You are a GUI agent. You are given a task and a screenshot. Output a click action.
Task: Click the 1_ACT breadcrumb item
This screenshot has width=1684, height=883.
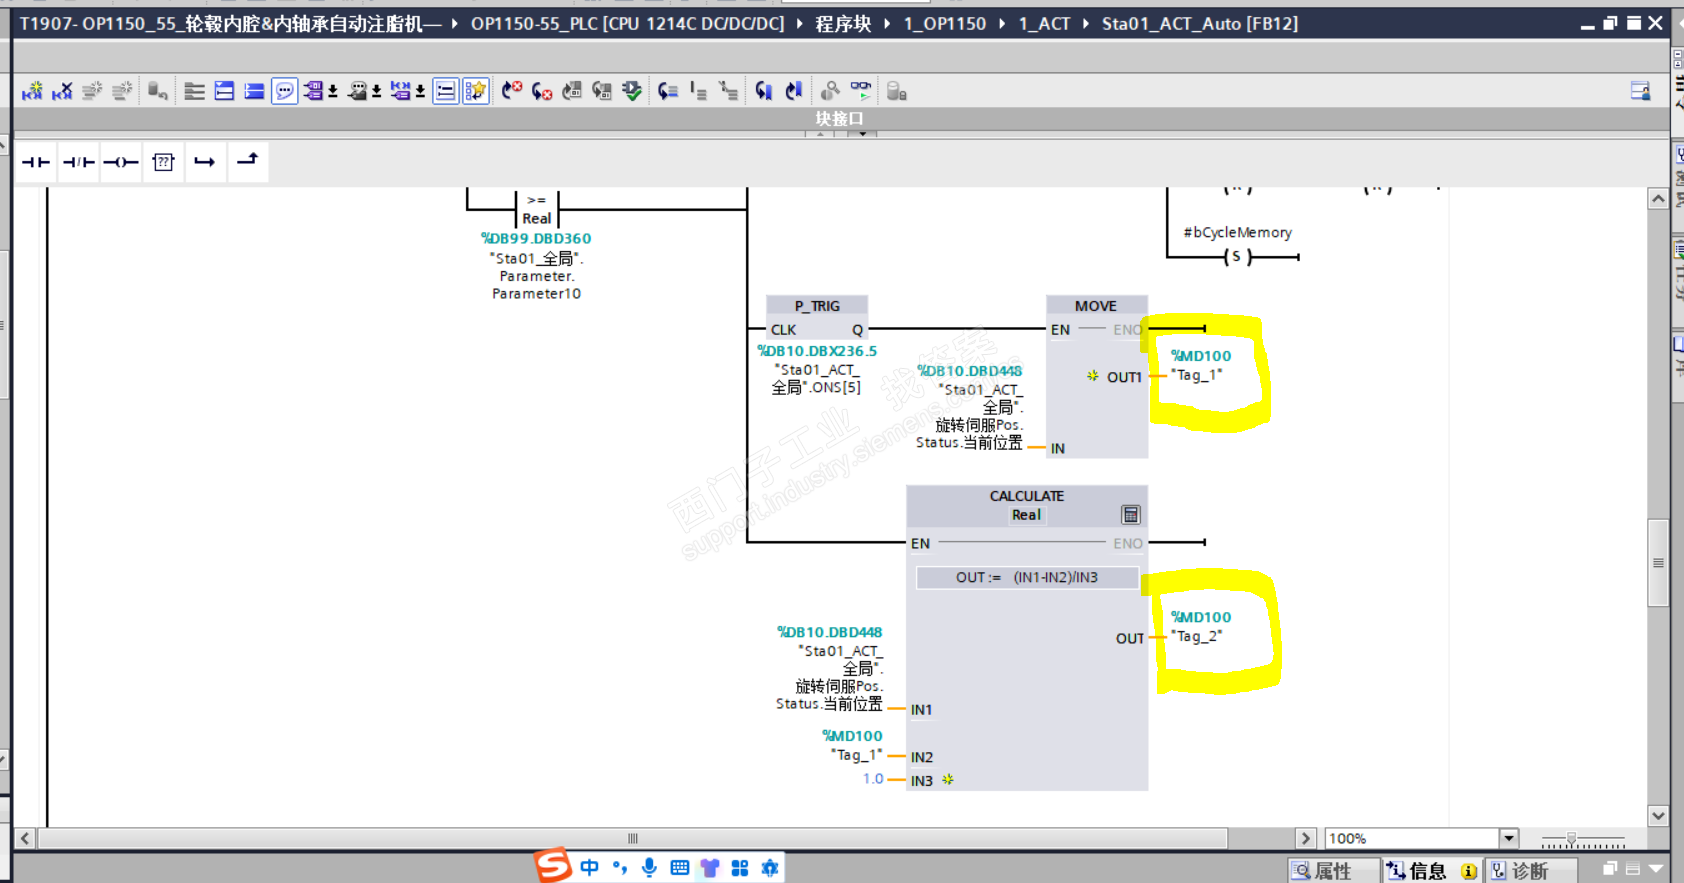point(1044,23)
